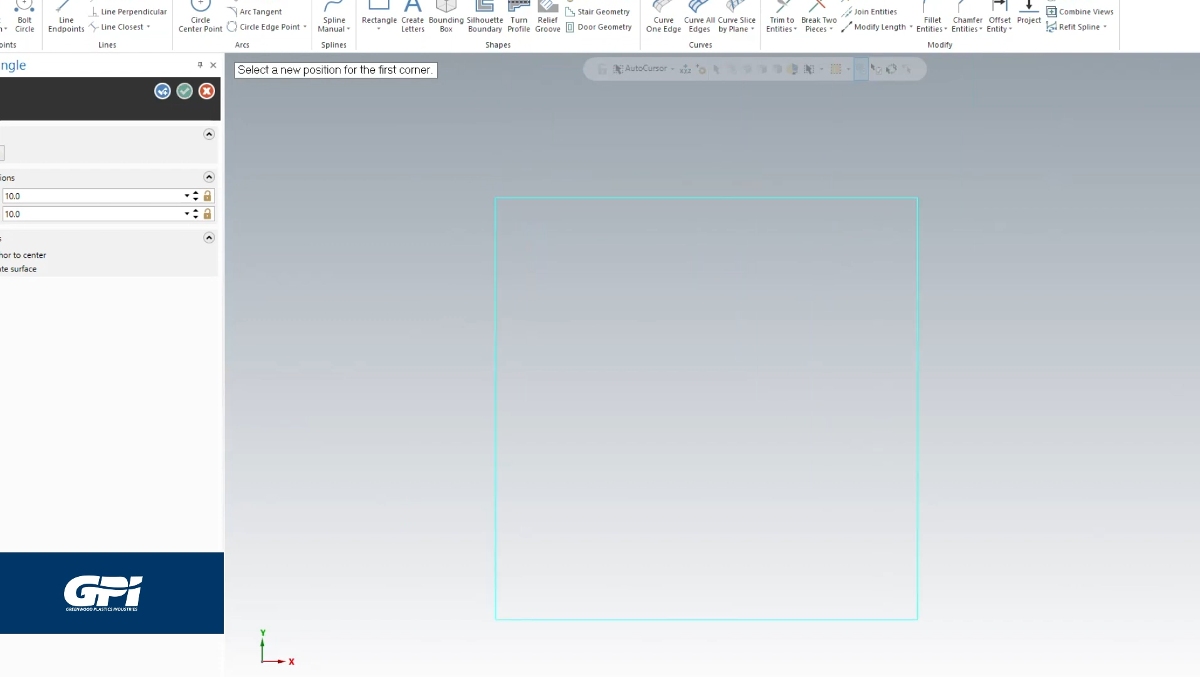Cancel the rectangle with the red X button
This screenshot has width=1200, height=677.
coord(206,90)
